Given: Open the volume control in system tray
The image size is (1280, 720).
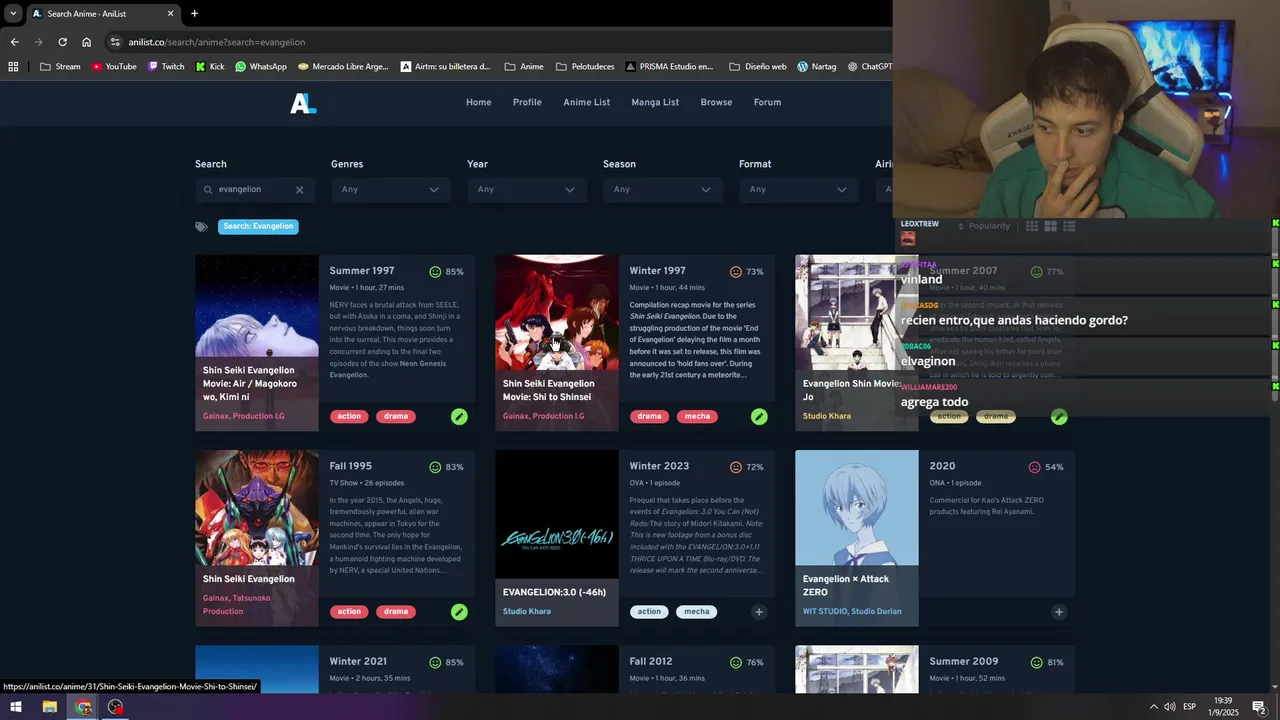Looking at the screenshot, I should (1169, 707).
